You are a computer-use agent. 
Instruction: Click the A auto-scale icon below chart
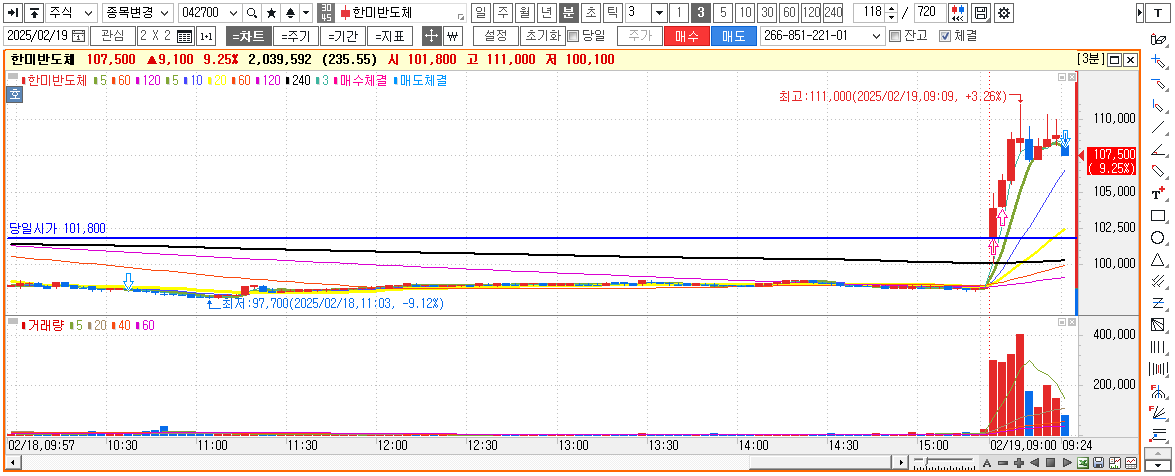(x=987, y=463)
